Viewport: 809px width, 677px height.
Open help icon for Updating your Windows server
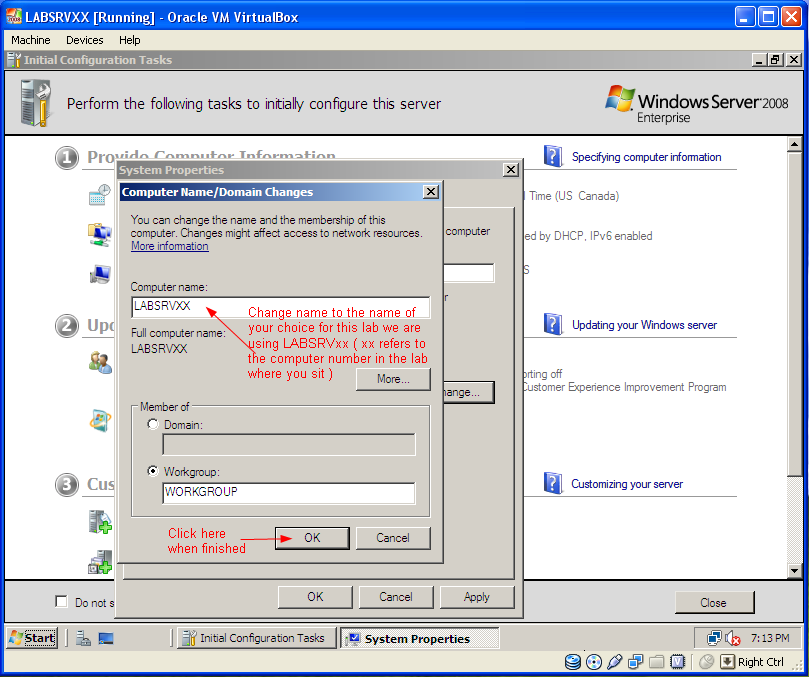point(553,324)
